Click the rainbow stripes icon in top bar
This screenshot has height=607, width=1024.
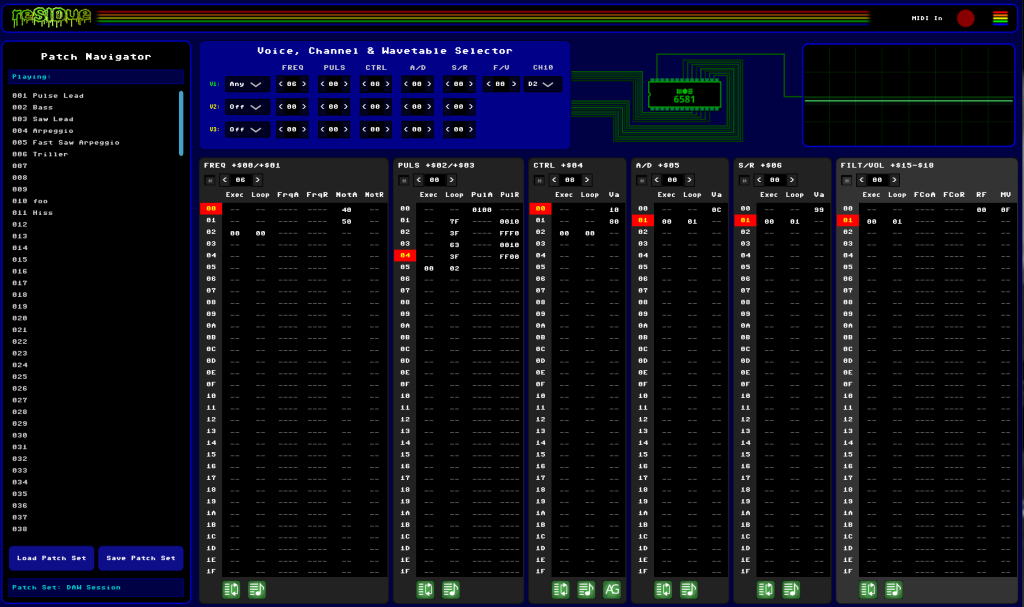(1000, 17)
